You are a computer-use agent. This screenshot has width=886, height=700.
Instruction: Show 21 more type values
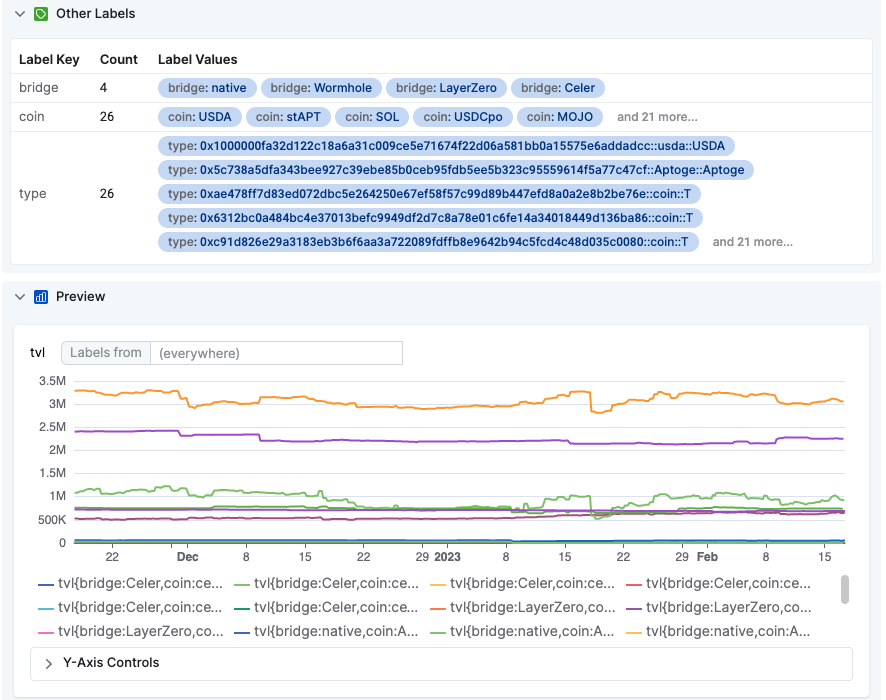[752, 242]
